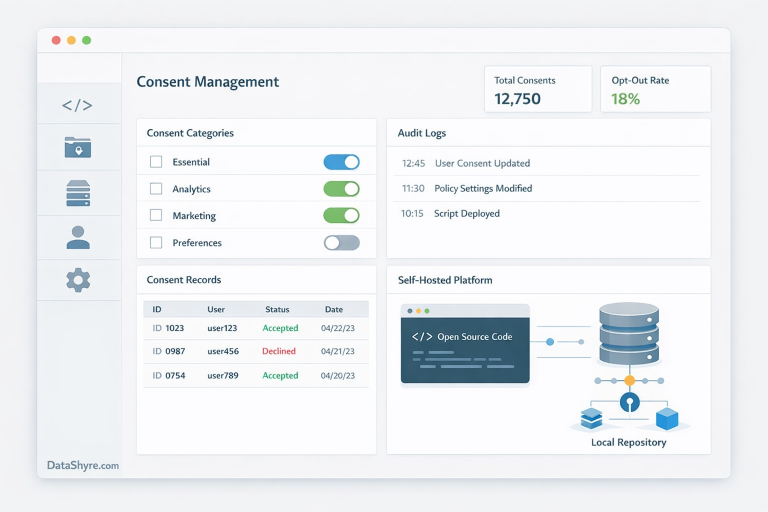
Task: Open the secured folder icon in sidebar
Action: point(78,147)
